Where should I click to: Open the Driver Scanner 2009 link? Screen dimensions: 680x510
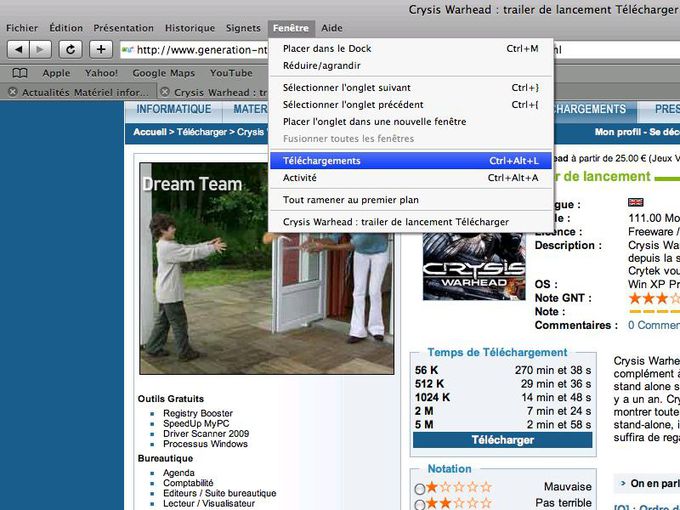coord(206,434)
